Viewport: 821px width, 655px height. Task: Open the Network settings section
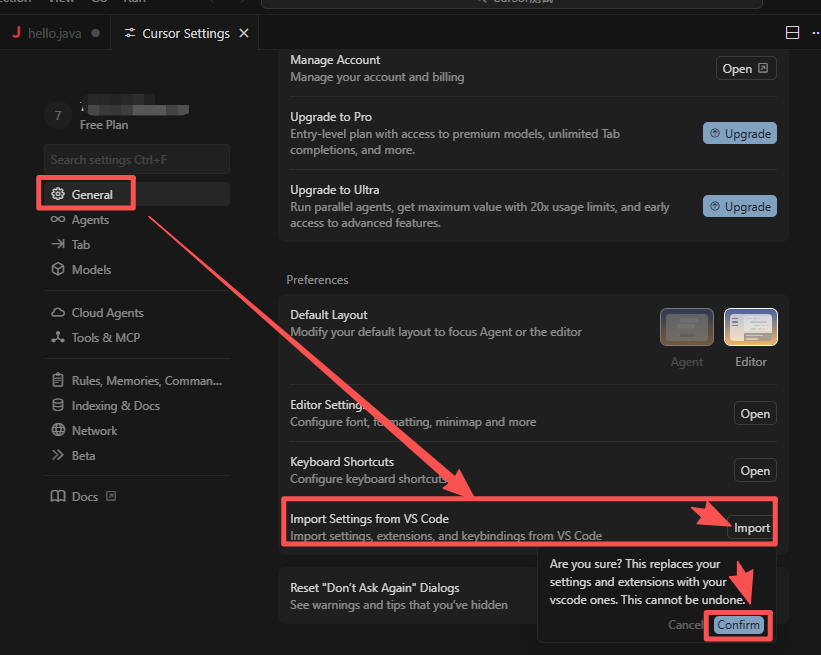(x=137, y=431)
